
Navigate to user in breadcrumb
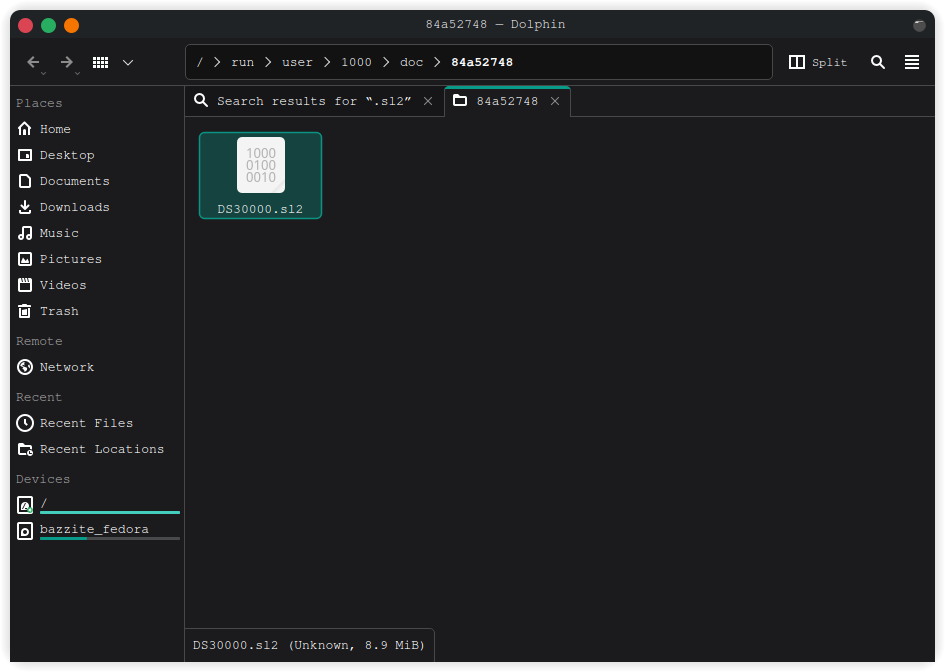[x=297, y=62]
